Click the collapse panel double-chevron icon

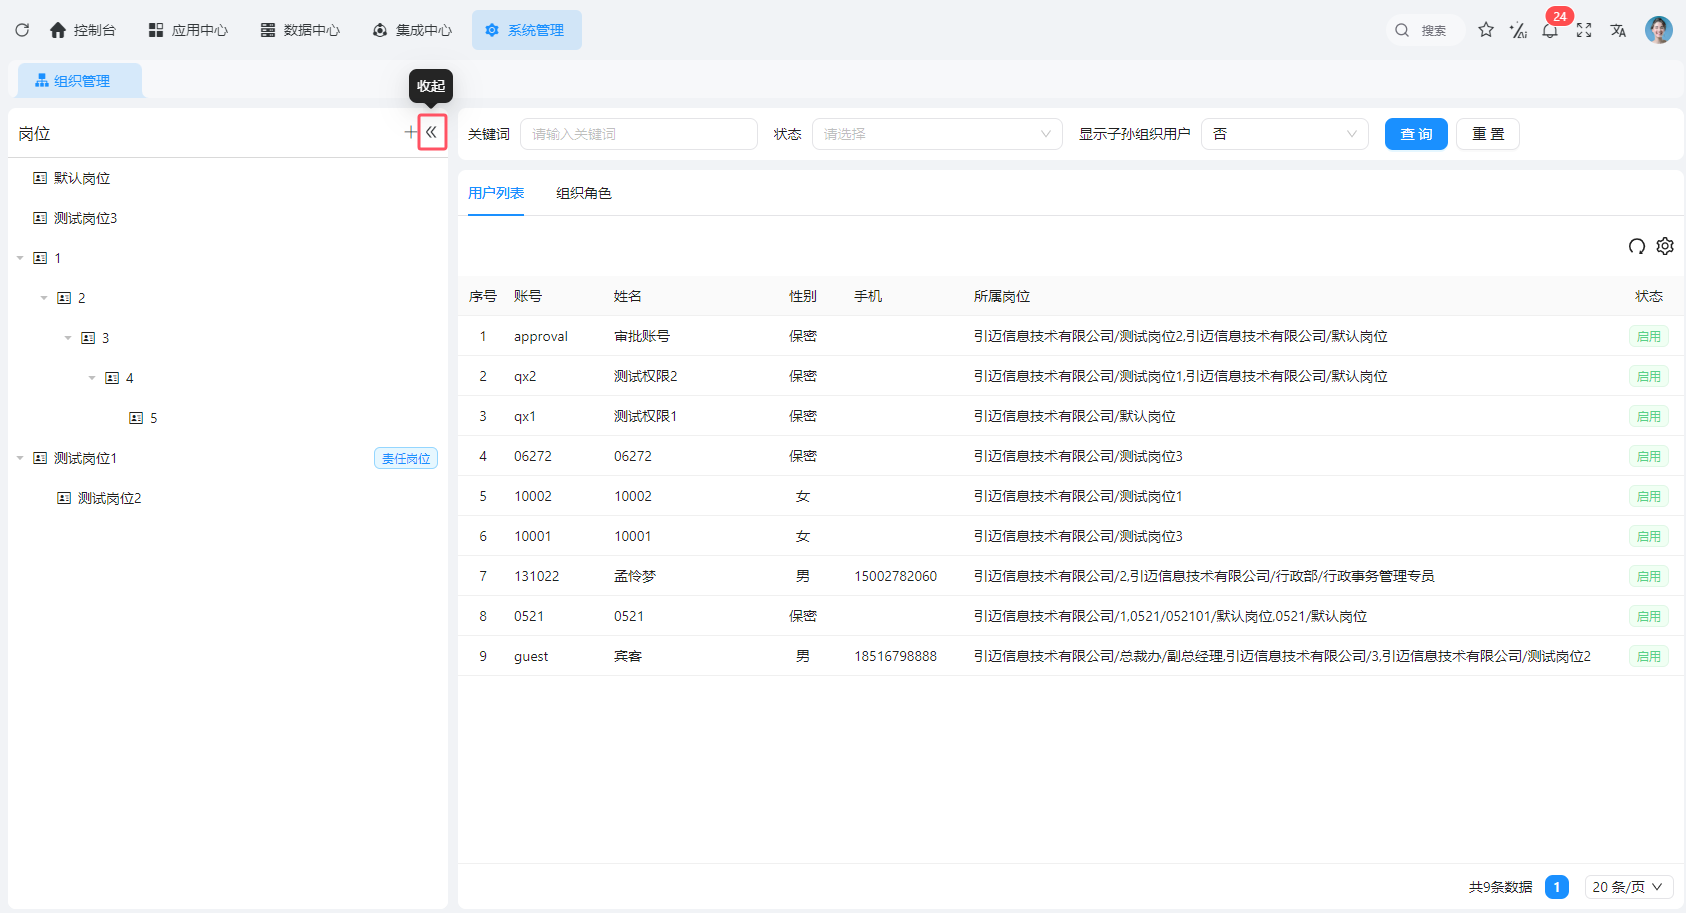[x=432, y=132]
